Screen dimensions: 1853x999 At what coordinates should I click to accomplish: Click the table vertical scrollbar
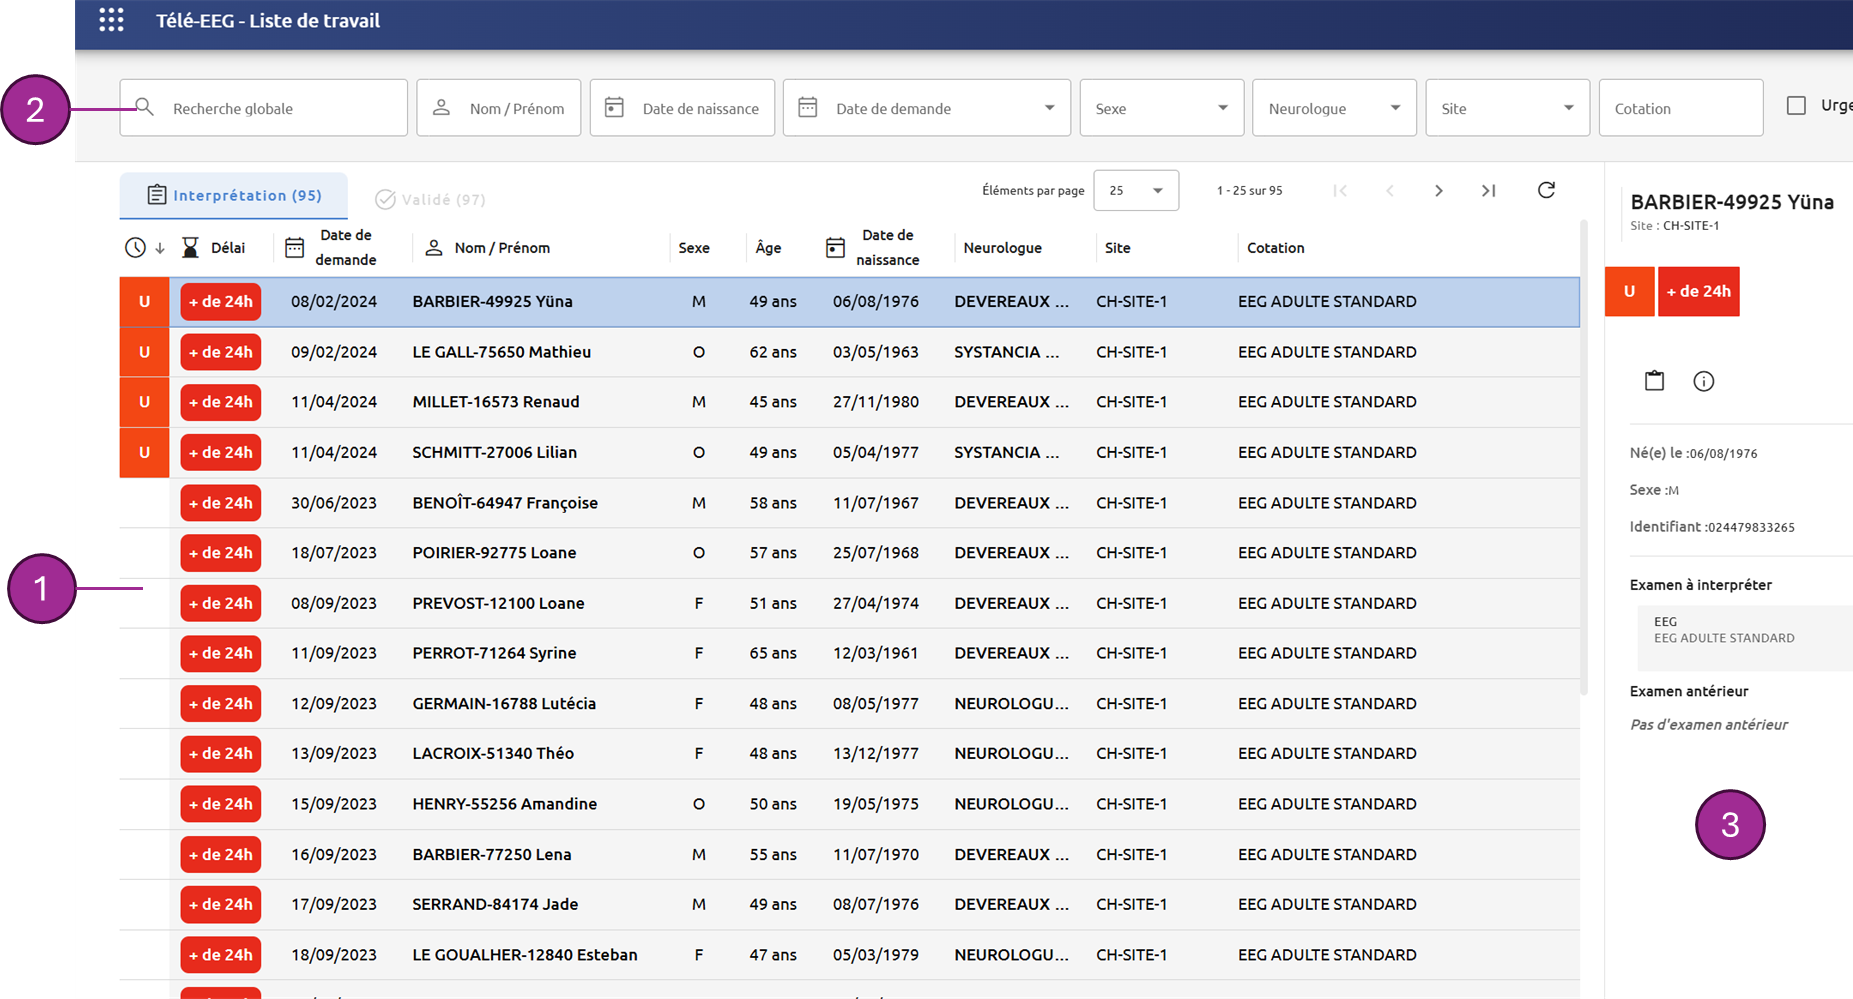click(x=1584, y=457)
